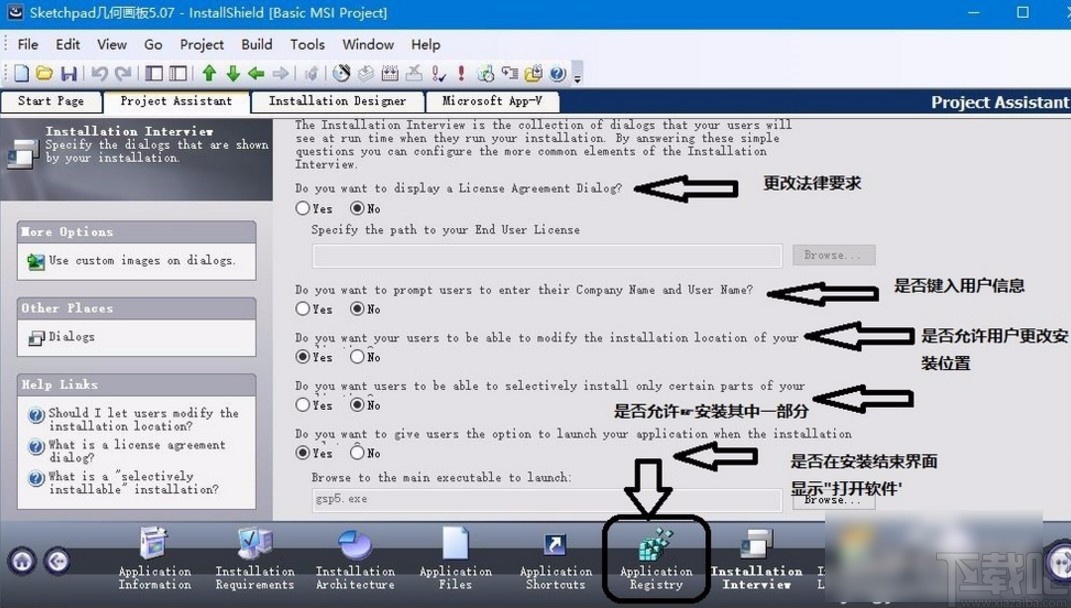This screenshot has width=1071, height=608.
Task: Select No for launch application option
Action: (357, 452)
